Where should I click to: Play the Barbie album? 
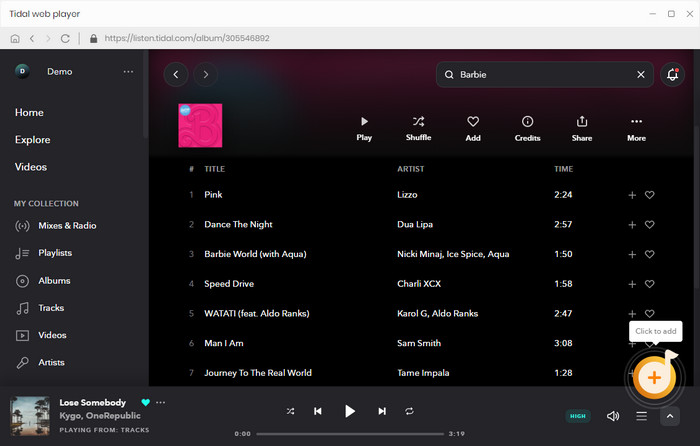(364, 129)
